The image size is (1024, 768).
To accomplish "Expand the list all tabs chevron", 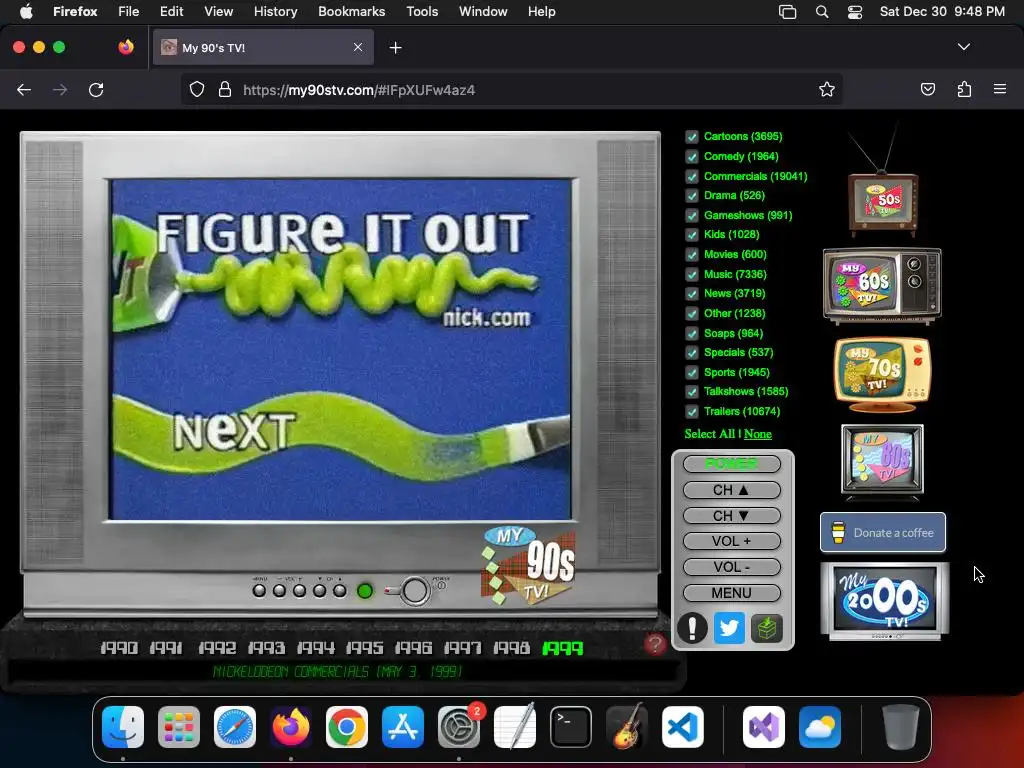I will [964, 47].
